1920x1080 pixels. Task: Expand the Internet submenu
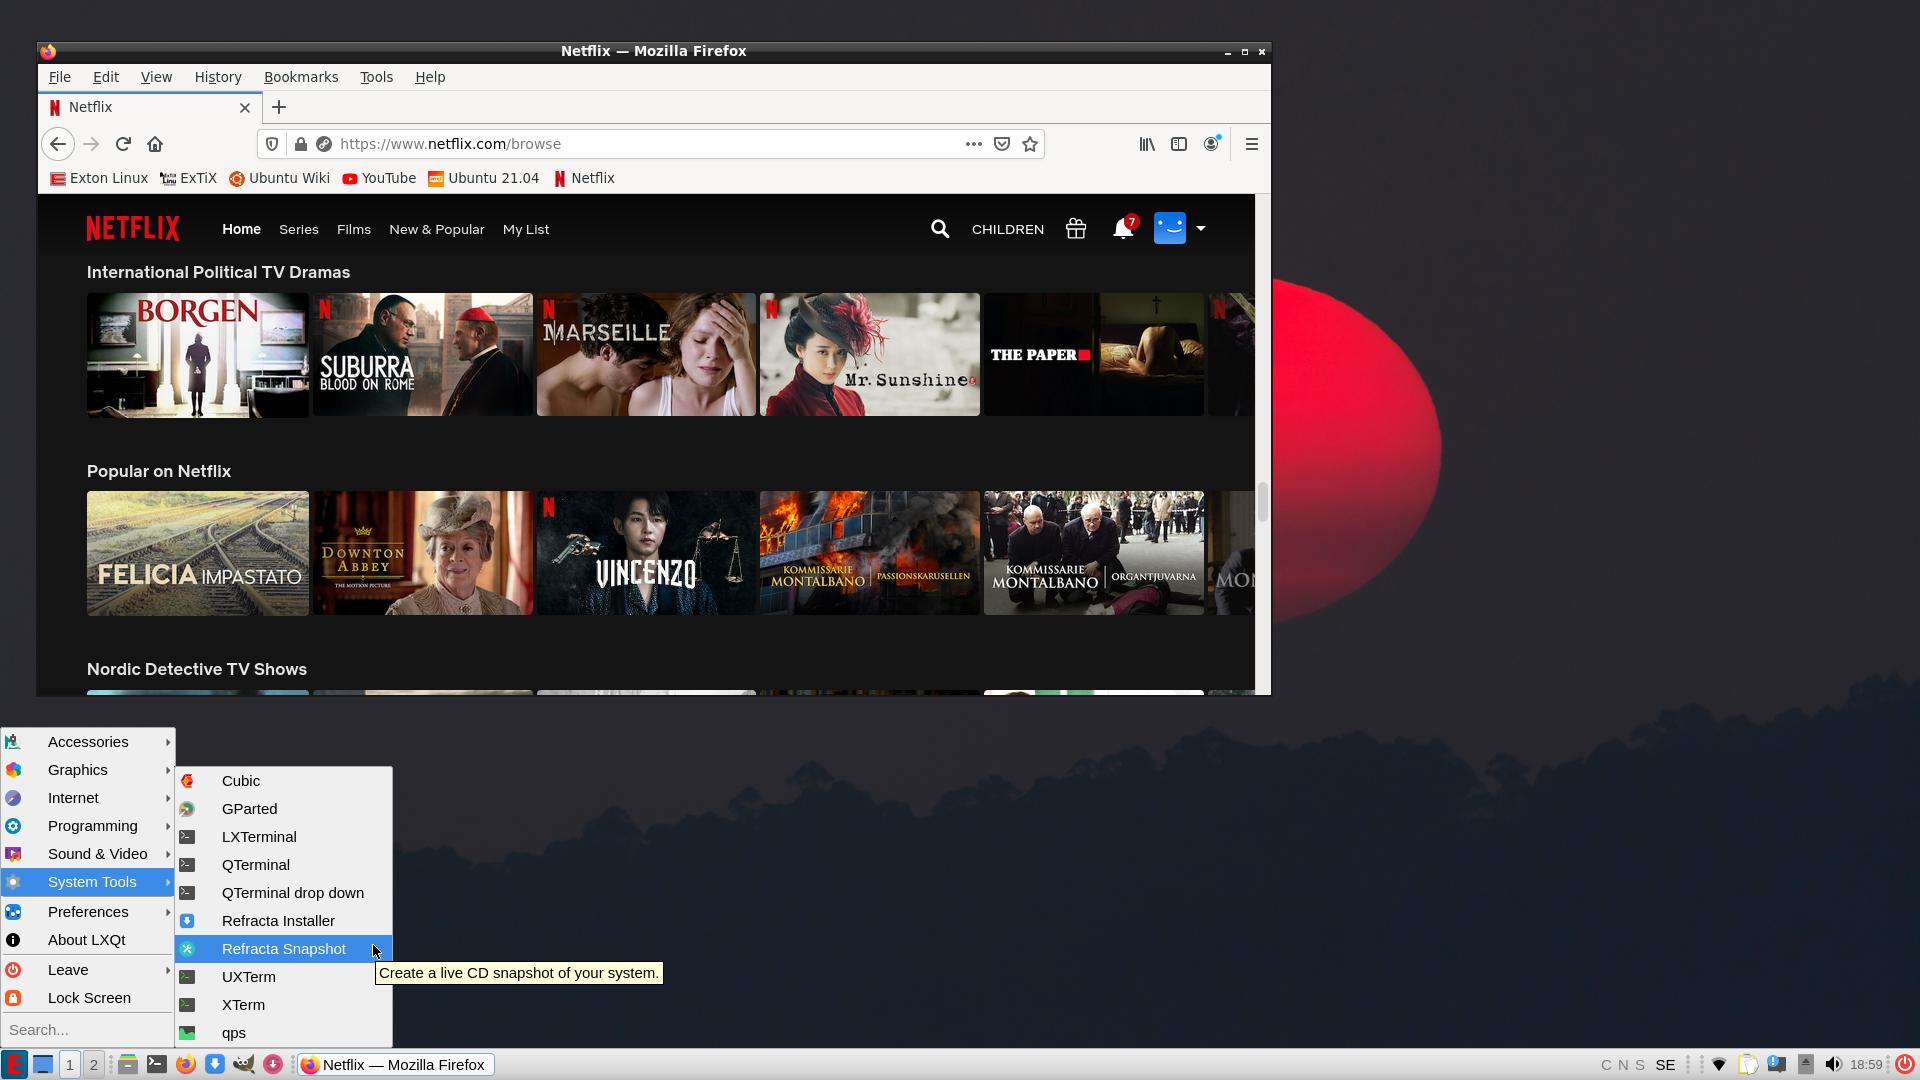[x=88, y=798]
